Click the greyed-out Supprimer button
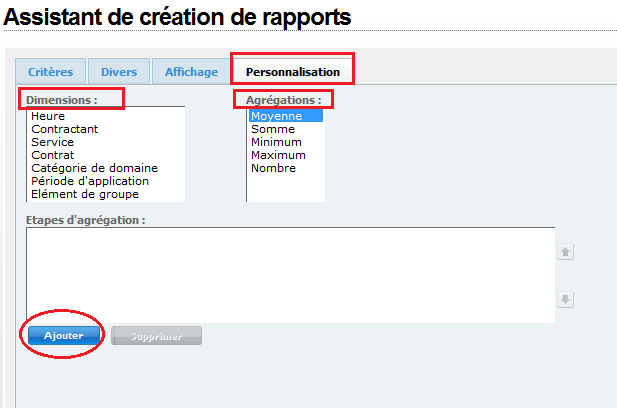The image size is (617, 408). click(x=157, y=336)
